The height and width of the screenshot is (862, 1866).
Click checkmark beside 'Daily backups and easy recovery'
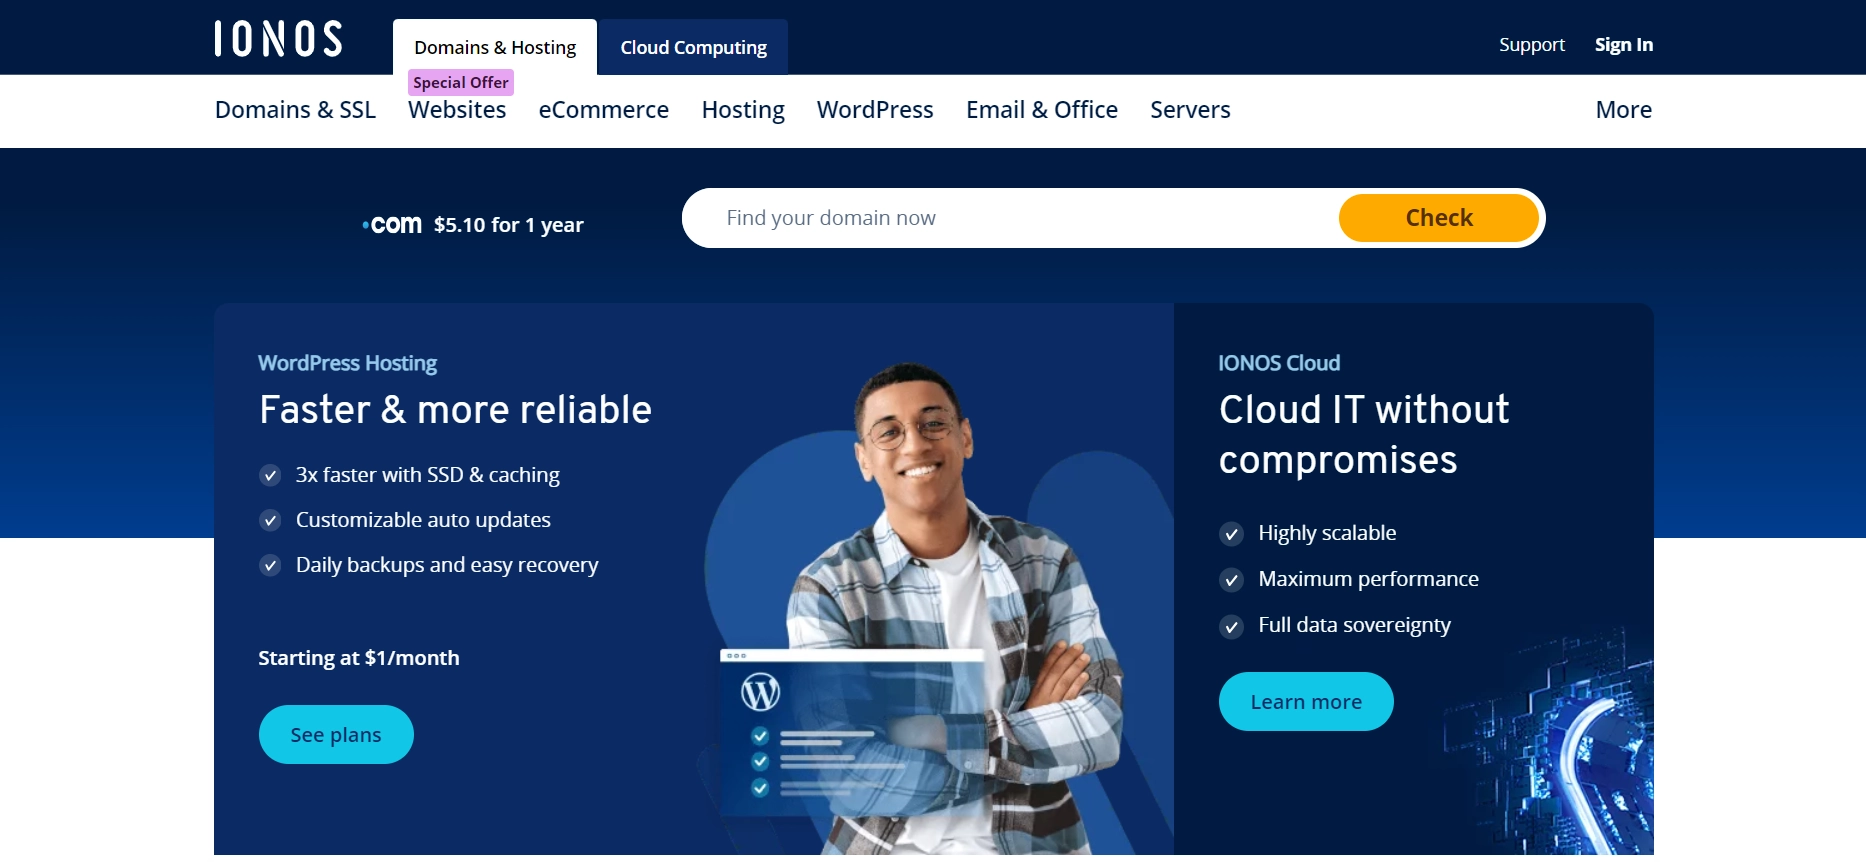click(270, 565)
